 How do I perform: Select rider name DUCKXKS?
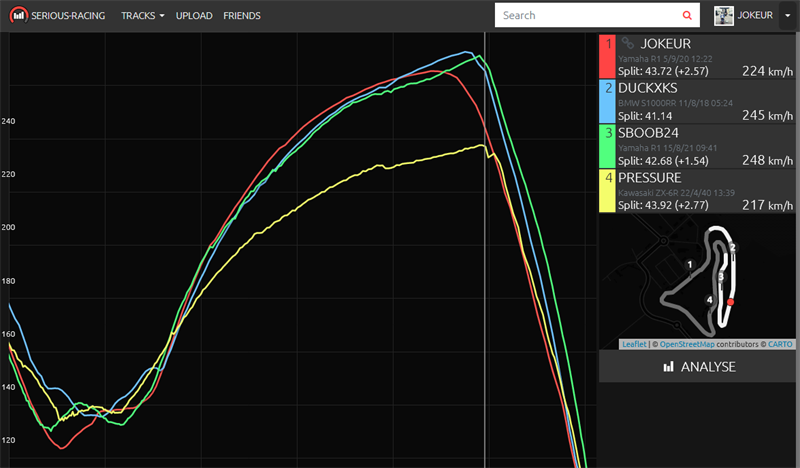[648, 88]
